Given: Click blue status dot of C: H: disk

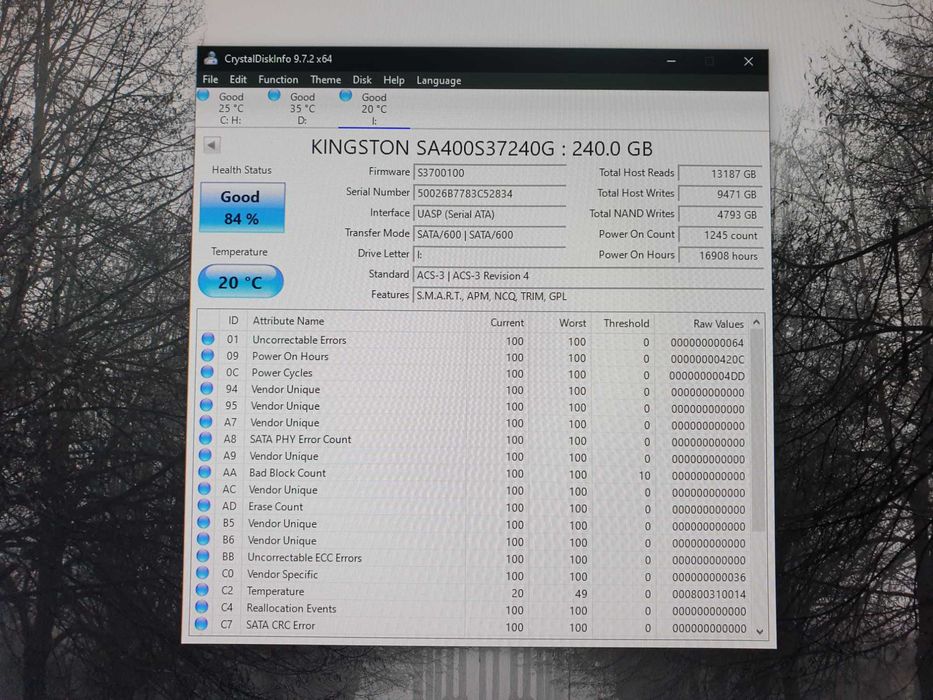Looking at the screenshot, I should 203,95.
